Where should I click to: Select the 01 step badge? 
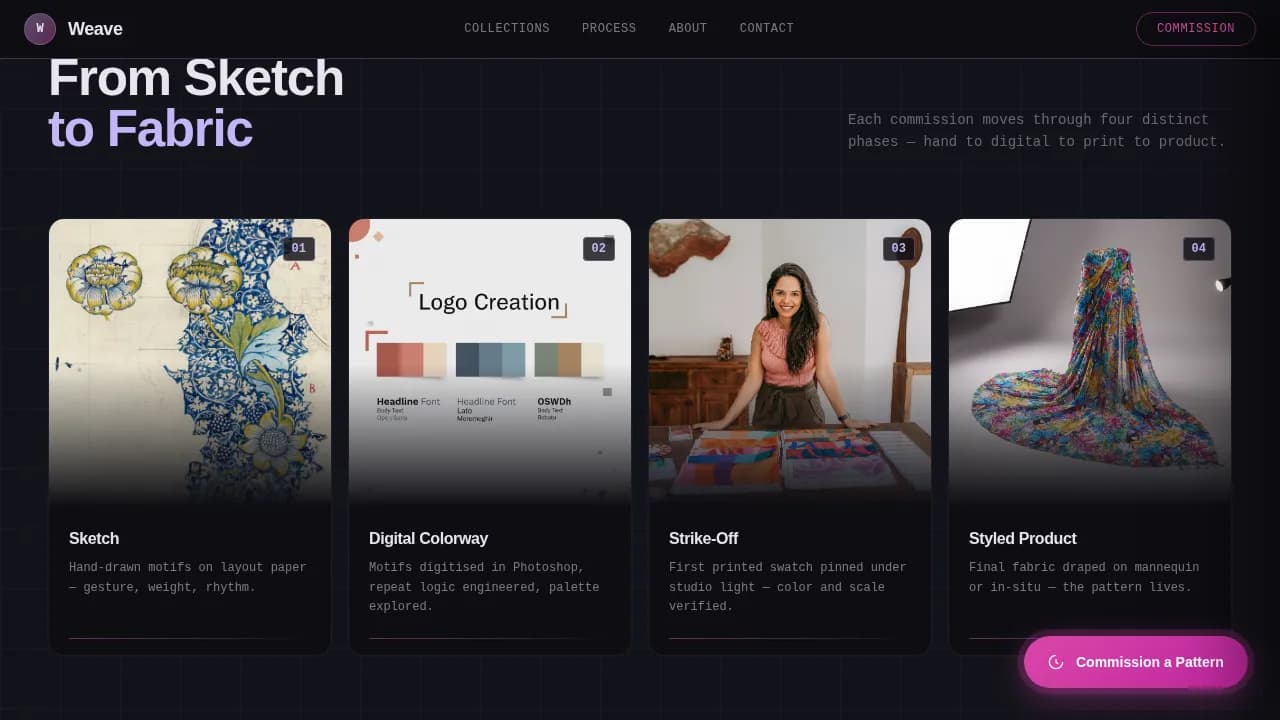[x=298, y=249]
